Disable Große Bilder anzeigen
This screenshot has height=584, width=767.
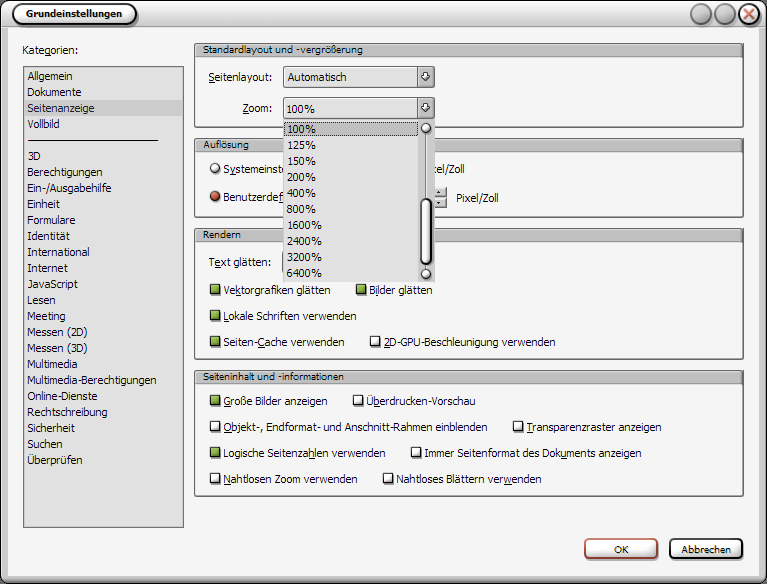tap(215, 401)
